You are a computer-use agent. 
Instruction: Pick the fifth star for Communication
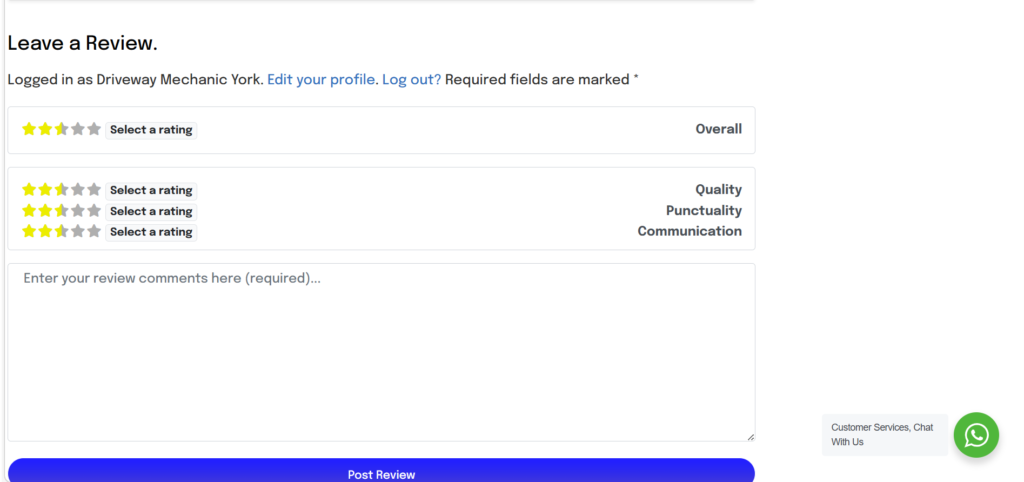tap(94, 231)
